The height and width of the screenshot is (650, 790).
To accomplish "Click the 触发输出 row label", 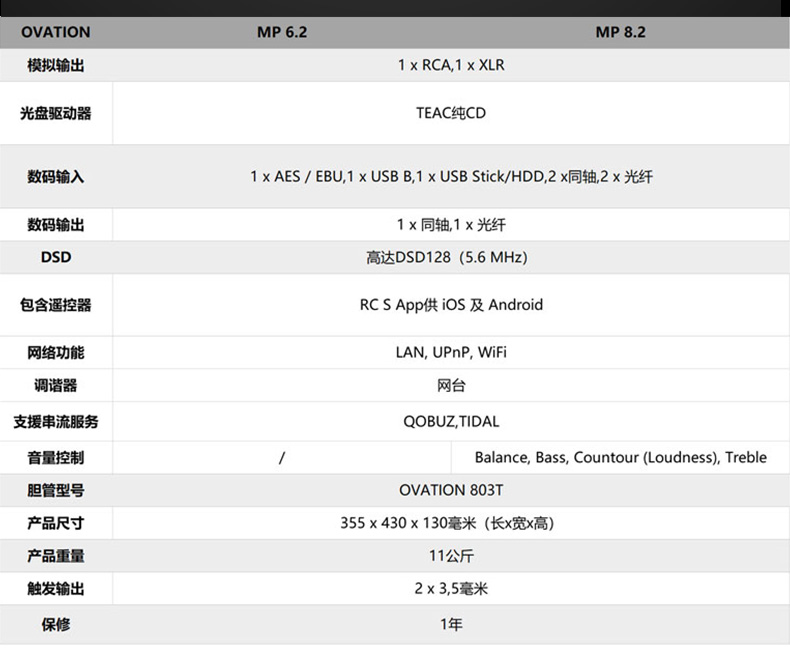I will tap(55, 589).
